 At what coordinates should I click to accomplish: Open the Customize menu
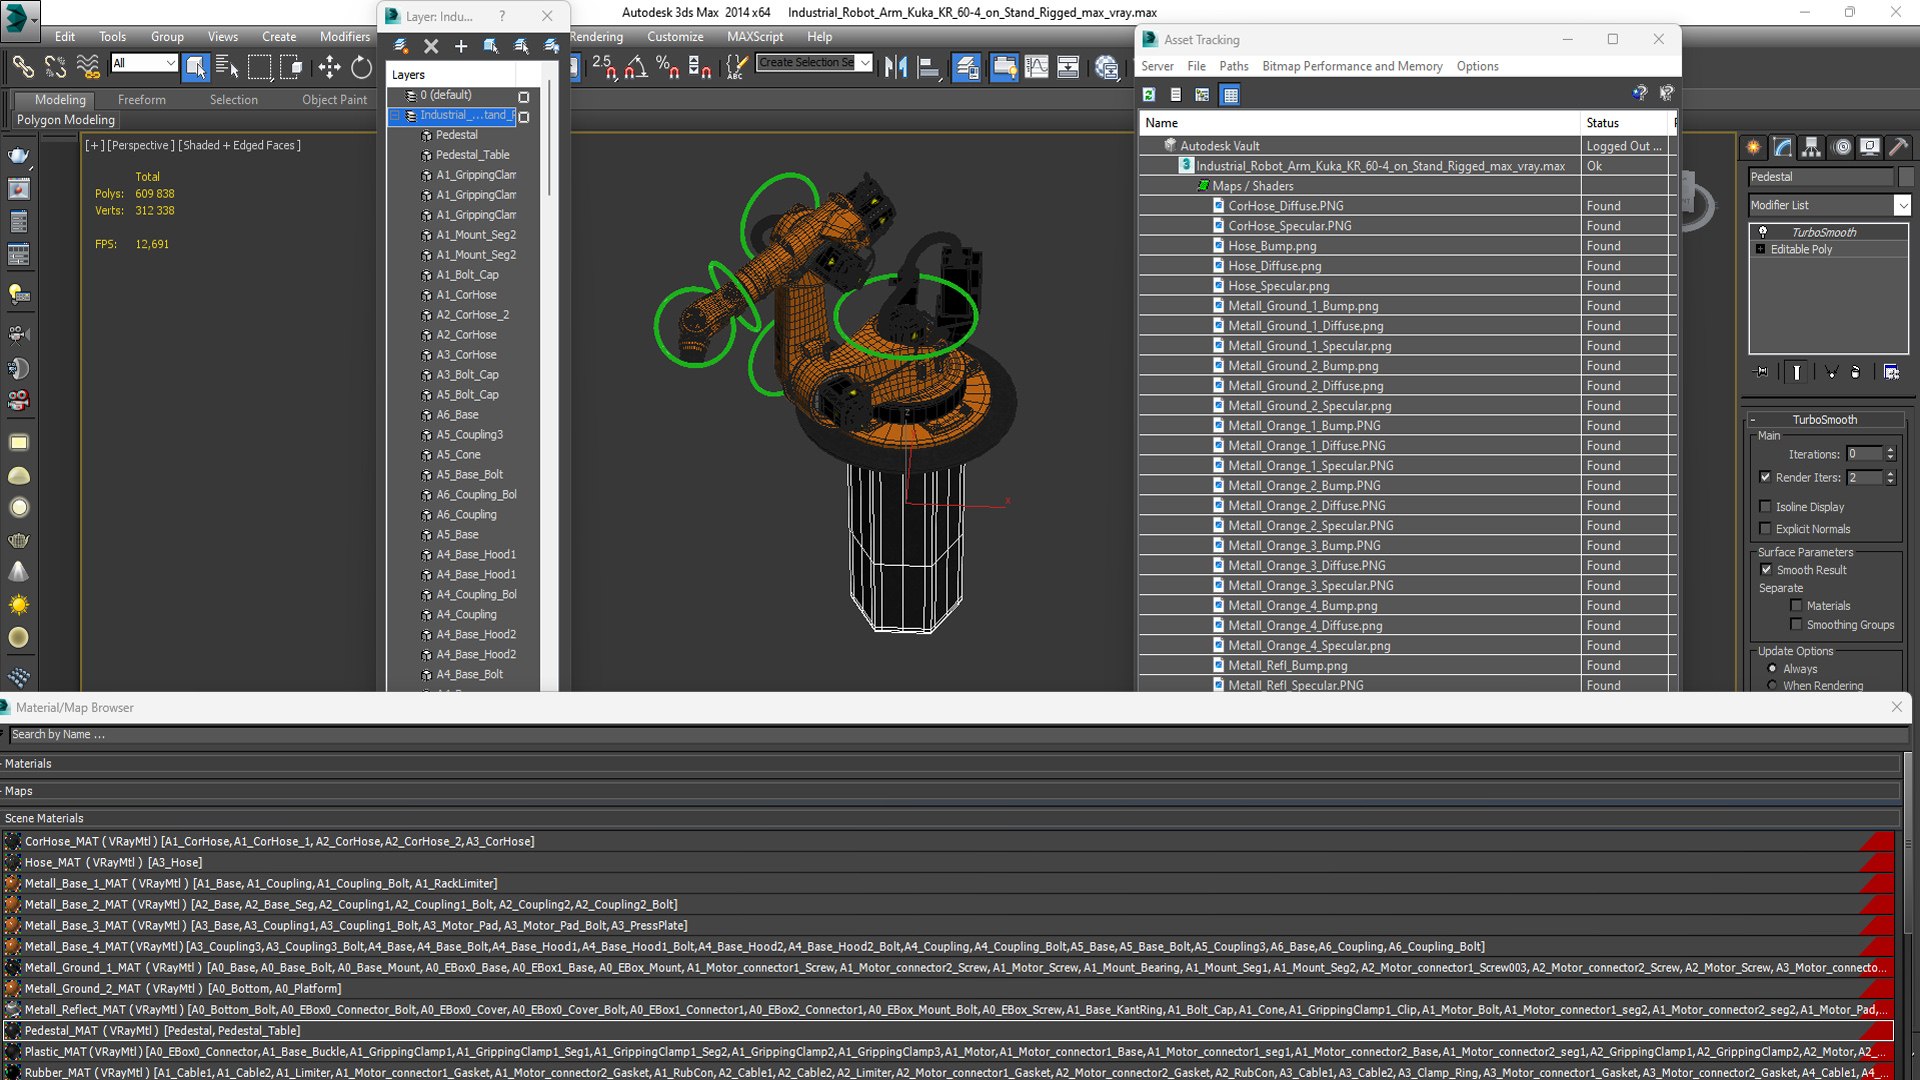(675, 37)
